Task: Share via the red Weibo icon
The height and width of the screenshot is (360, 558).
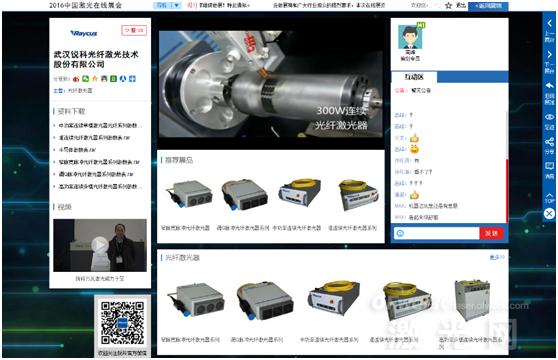Action: [76, 79]
